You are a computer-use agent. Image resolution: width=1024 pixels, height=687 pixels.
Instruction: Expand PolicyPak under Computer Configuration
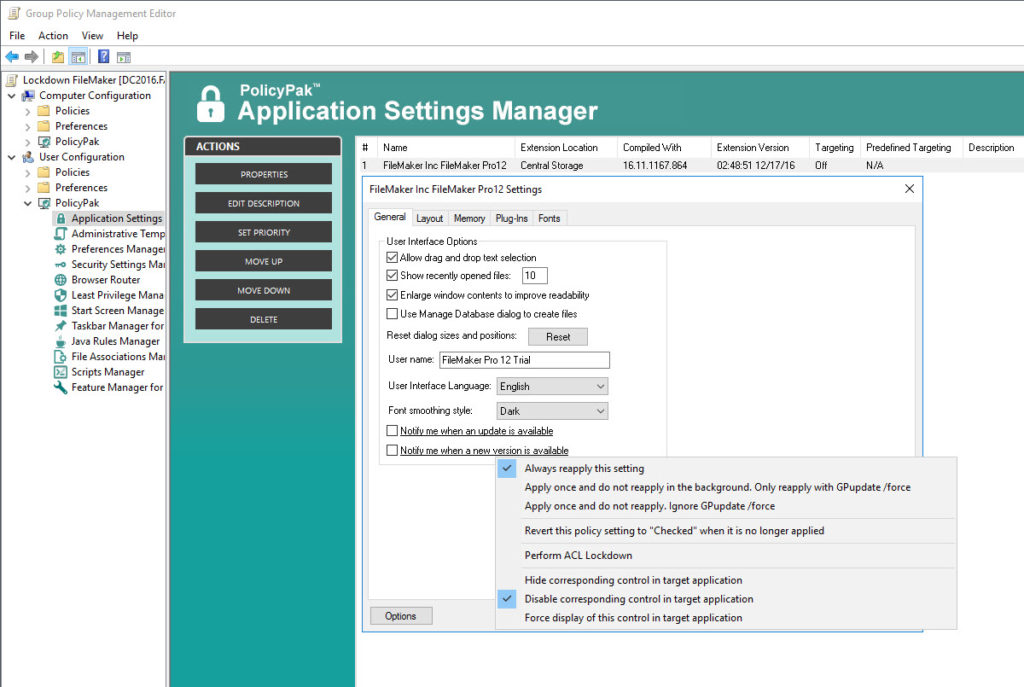point(27,142)
